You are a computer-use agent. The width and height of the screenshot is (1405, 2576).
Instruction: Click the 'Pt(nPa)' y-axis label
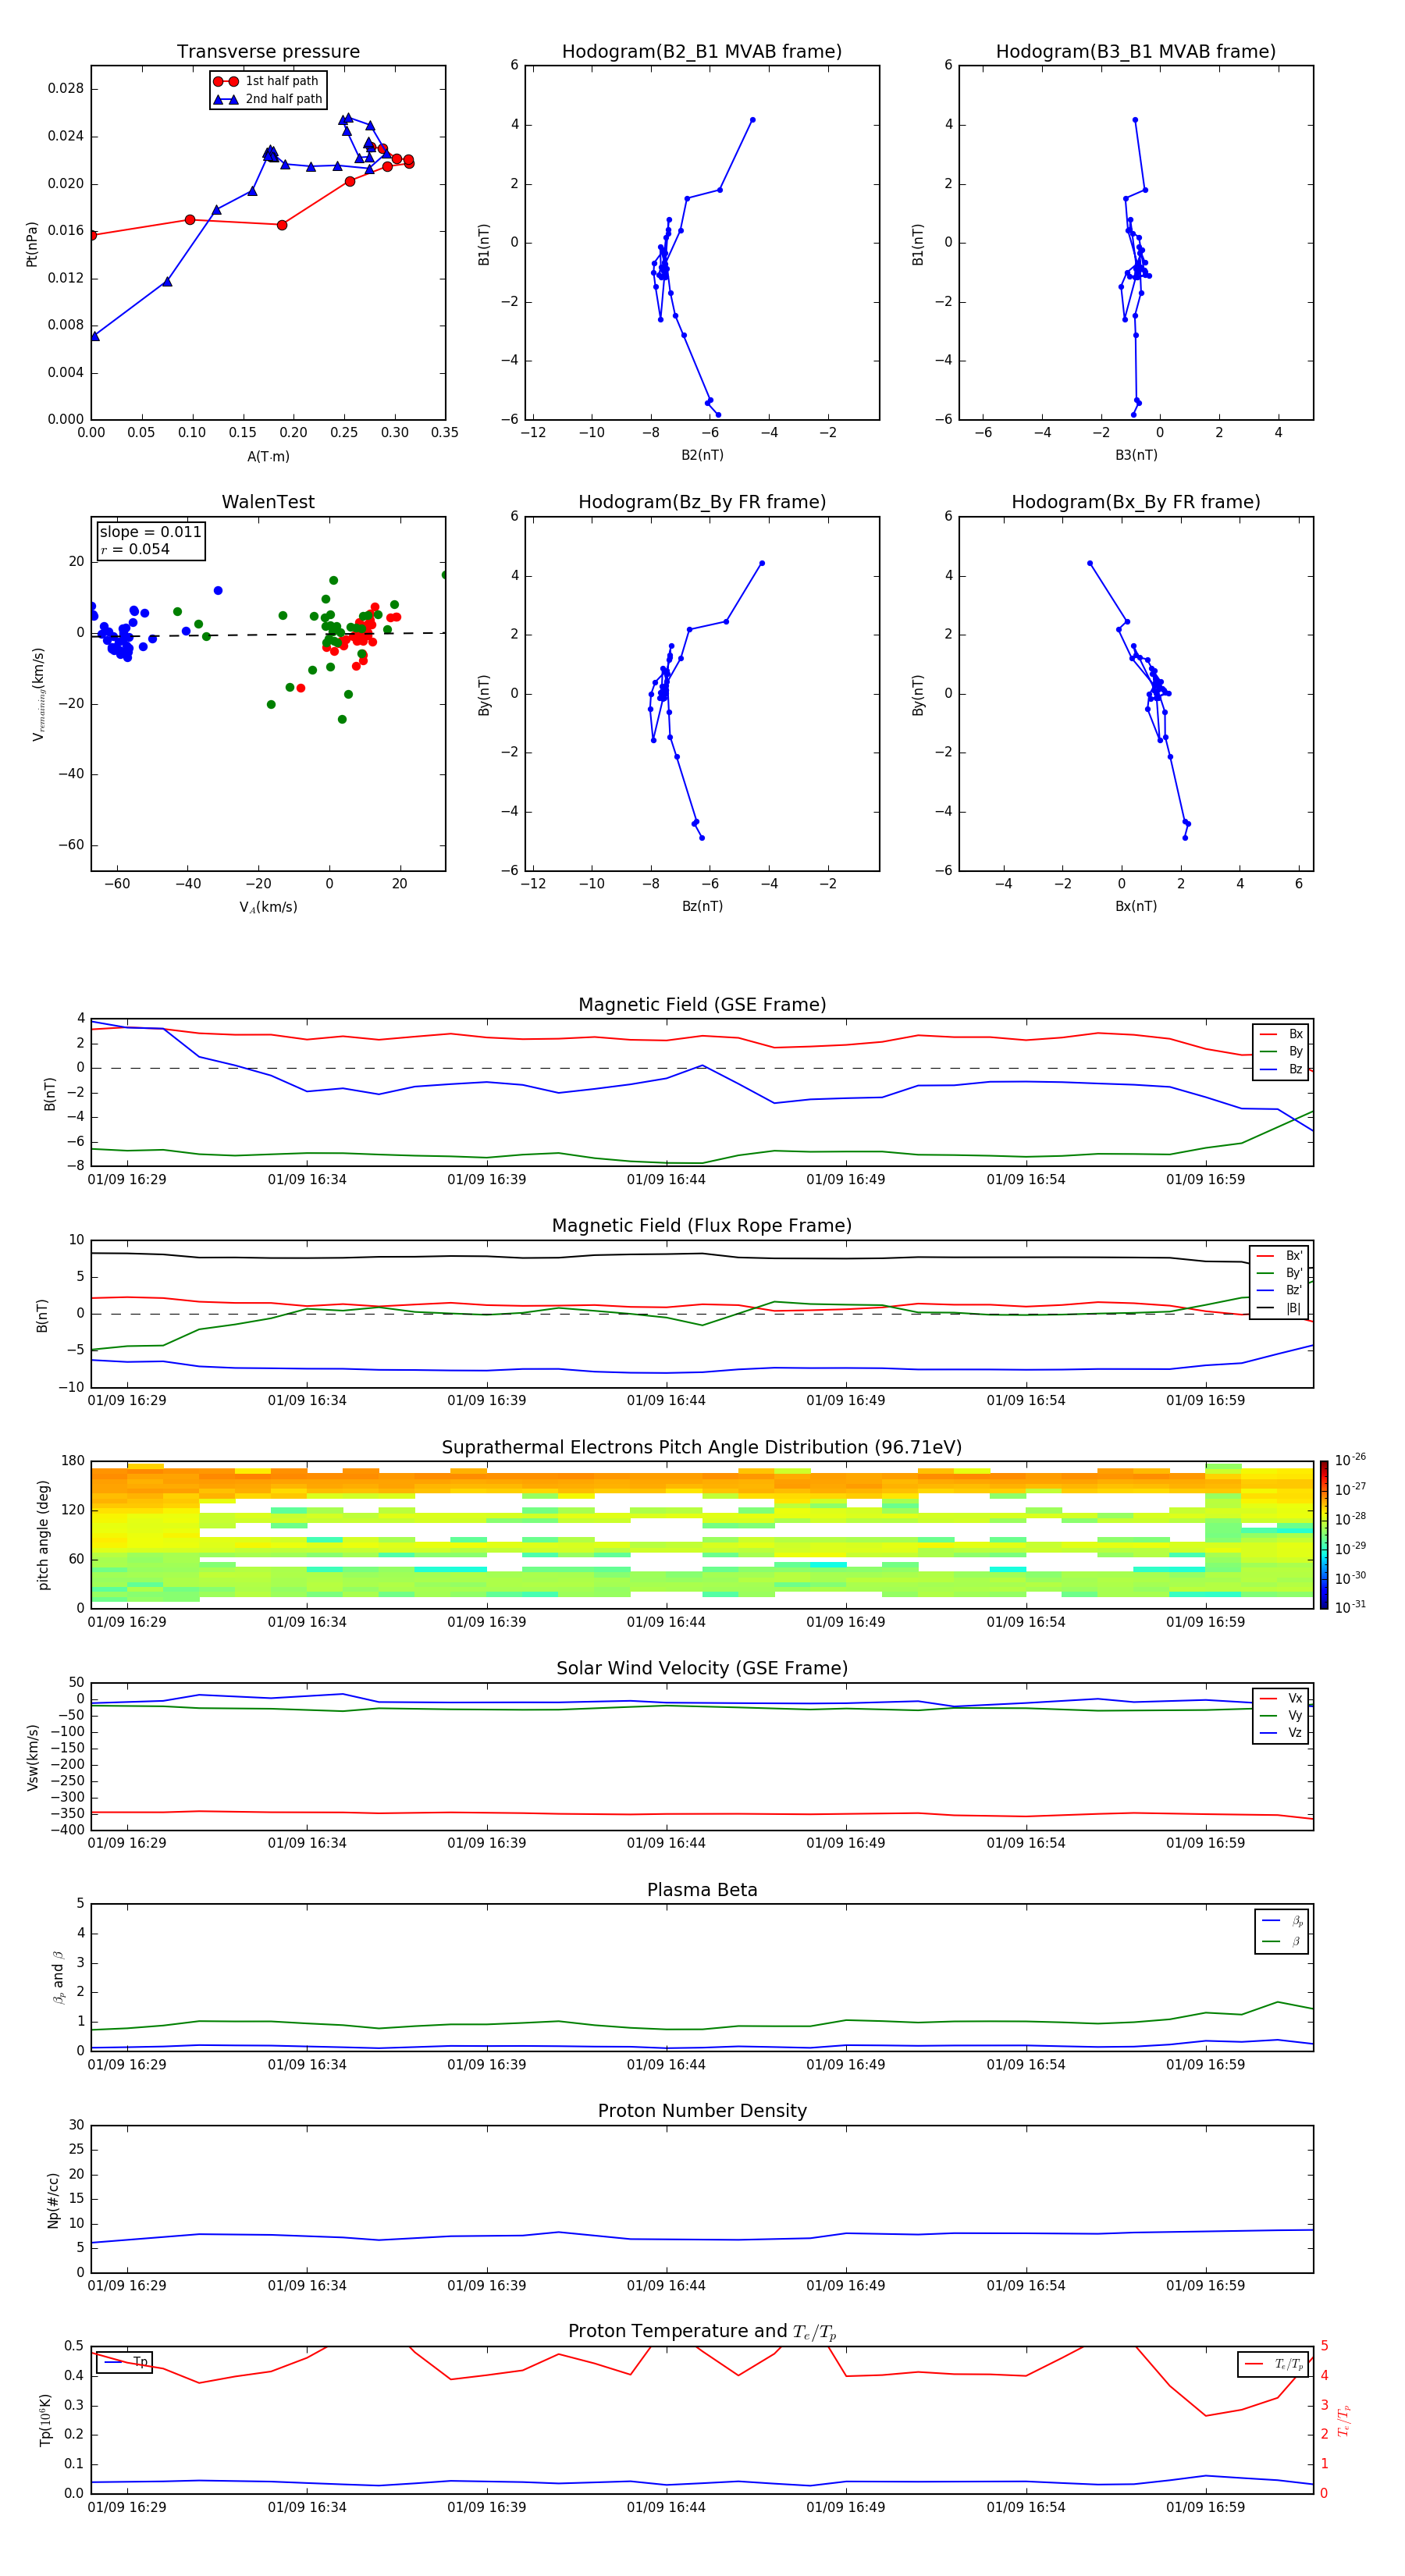pyautogui.click(x=31, y=244)
